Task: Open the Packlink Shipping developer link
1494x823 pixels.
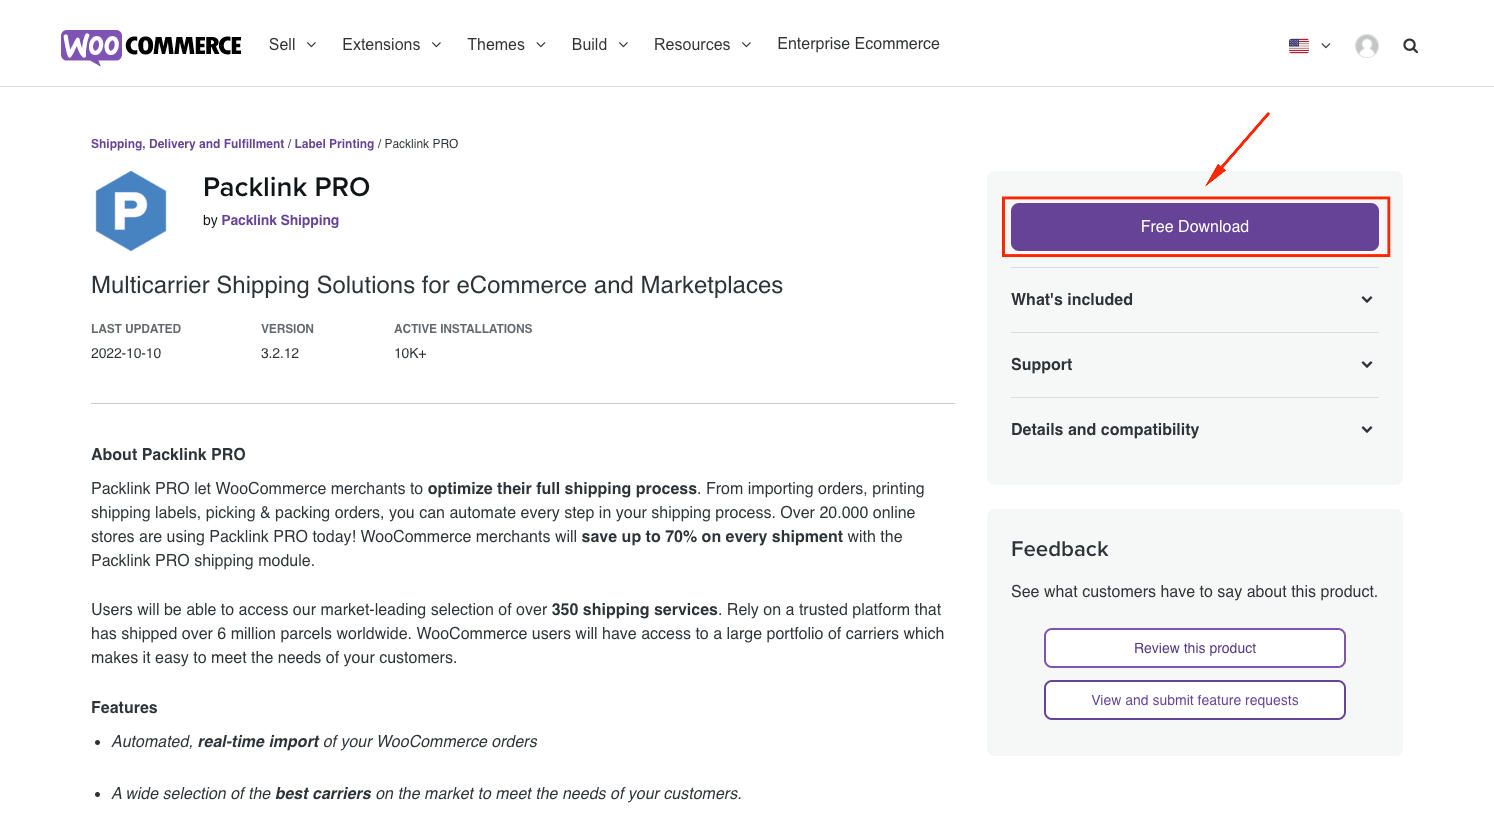Action: click(x=280, y=219)
